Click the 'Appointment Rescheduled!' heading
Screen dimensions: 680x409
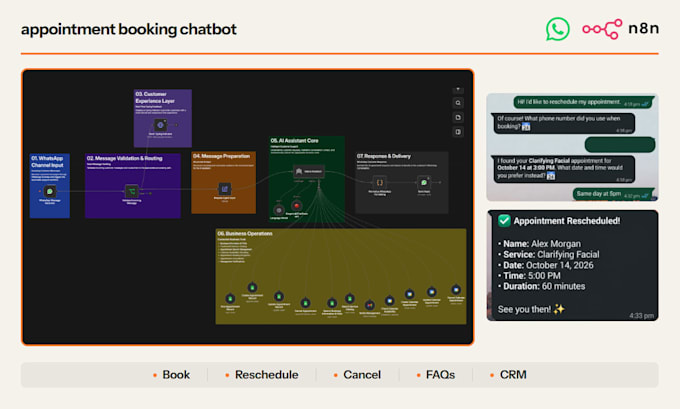pyautogui.click(x=567, y=221)
